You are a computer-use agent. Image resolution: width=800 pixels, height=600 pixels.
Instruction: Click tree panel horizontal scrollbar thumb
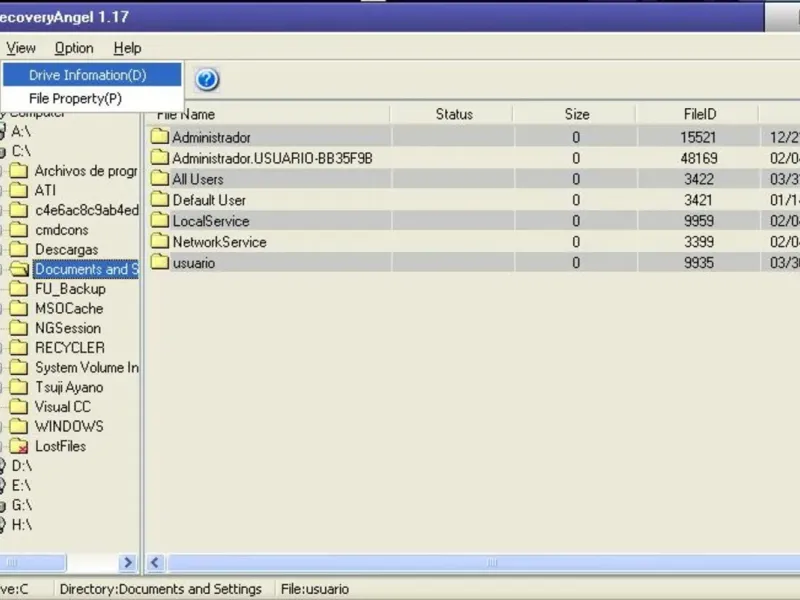point(33,562)
